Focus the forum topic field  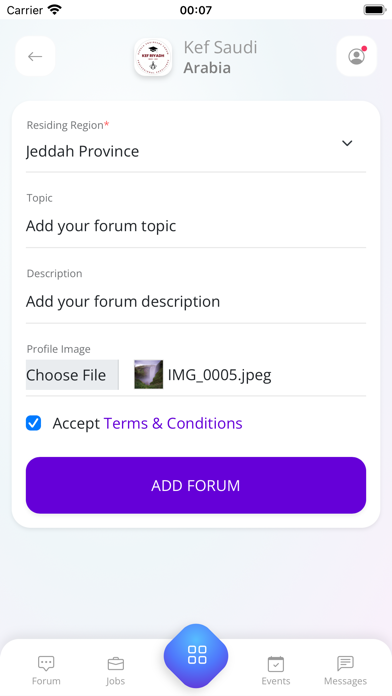coord(196,226)
